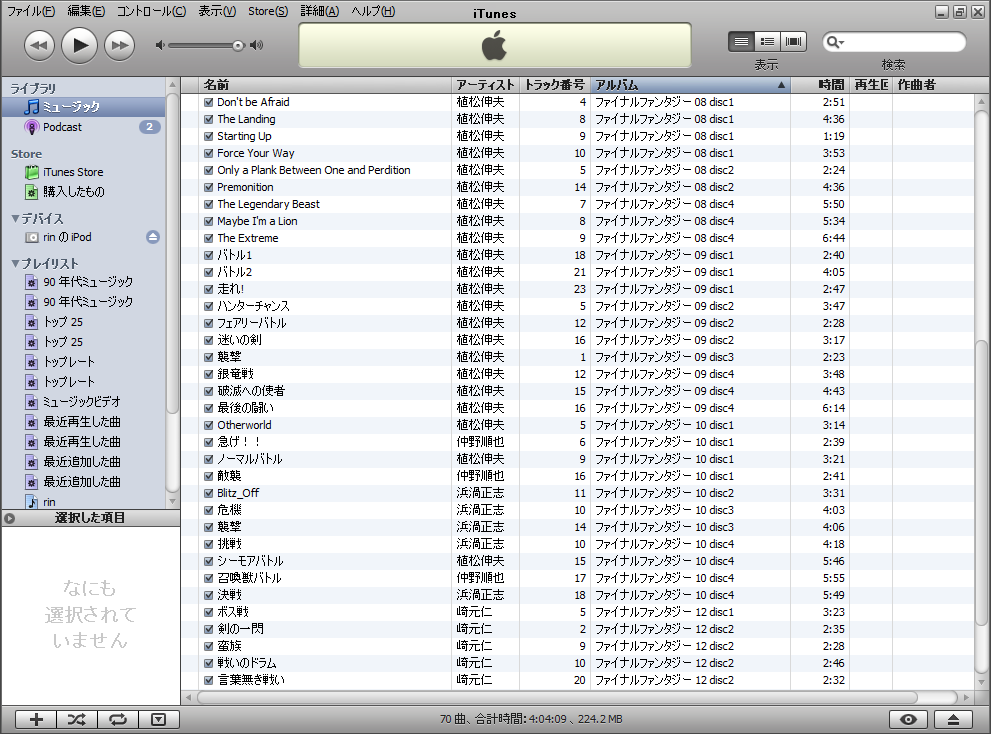Image resolution: width=991 pixels, height=734 pixels.
Task: Click the previous track rewind button
Action: click(x=39, y=46)
